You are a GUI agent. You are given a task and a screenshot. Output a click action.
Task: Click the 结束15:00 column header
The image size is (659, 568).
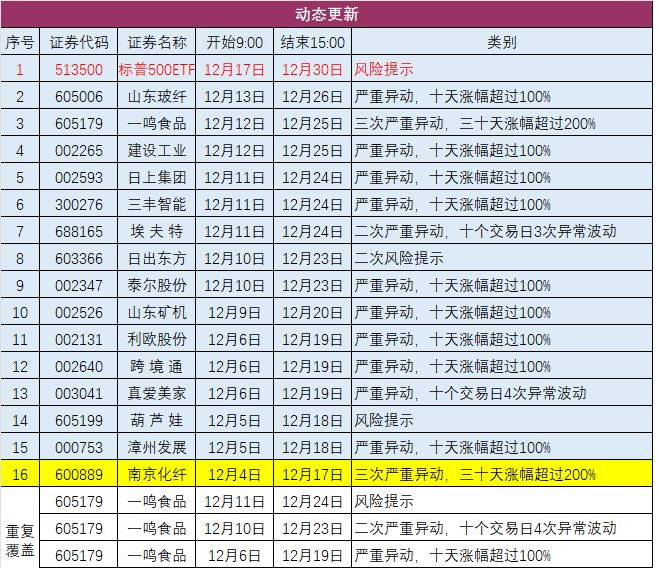pos(312,42)
